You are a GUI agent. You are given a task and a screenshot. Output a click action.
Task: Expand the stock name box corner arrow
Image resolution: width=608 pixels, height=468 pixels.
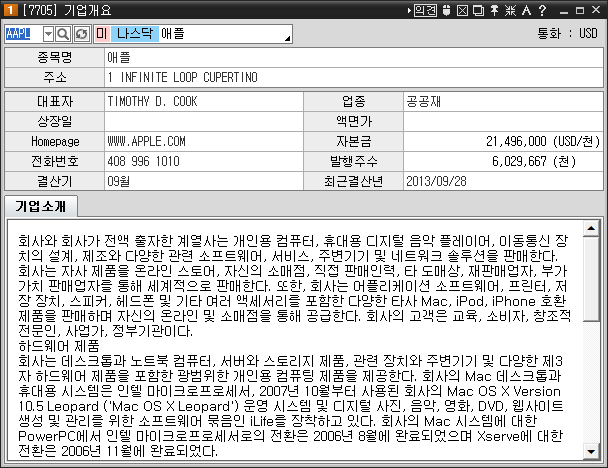point(287,38)
